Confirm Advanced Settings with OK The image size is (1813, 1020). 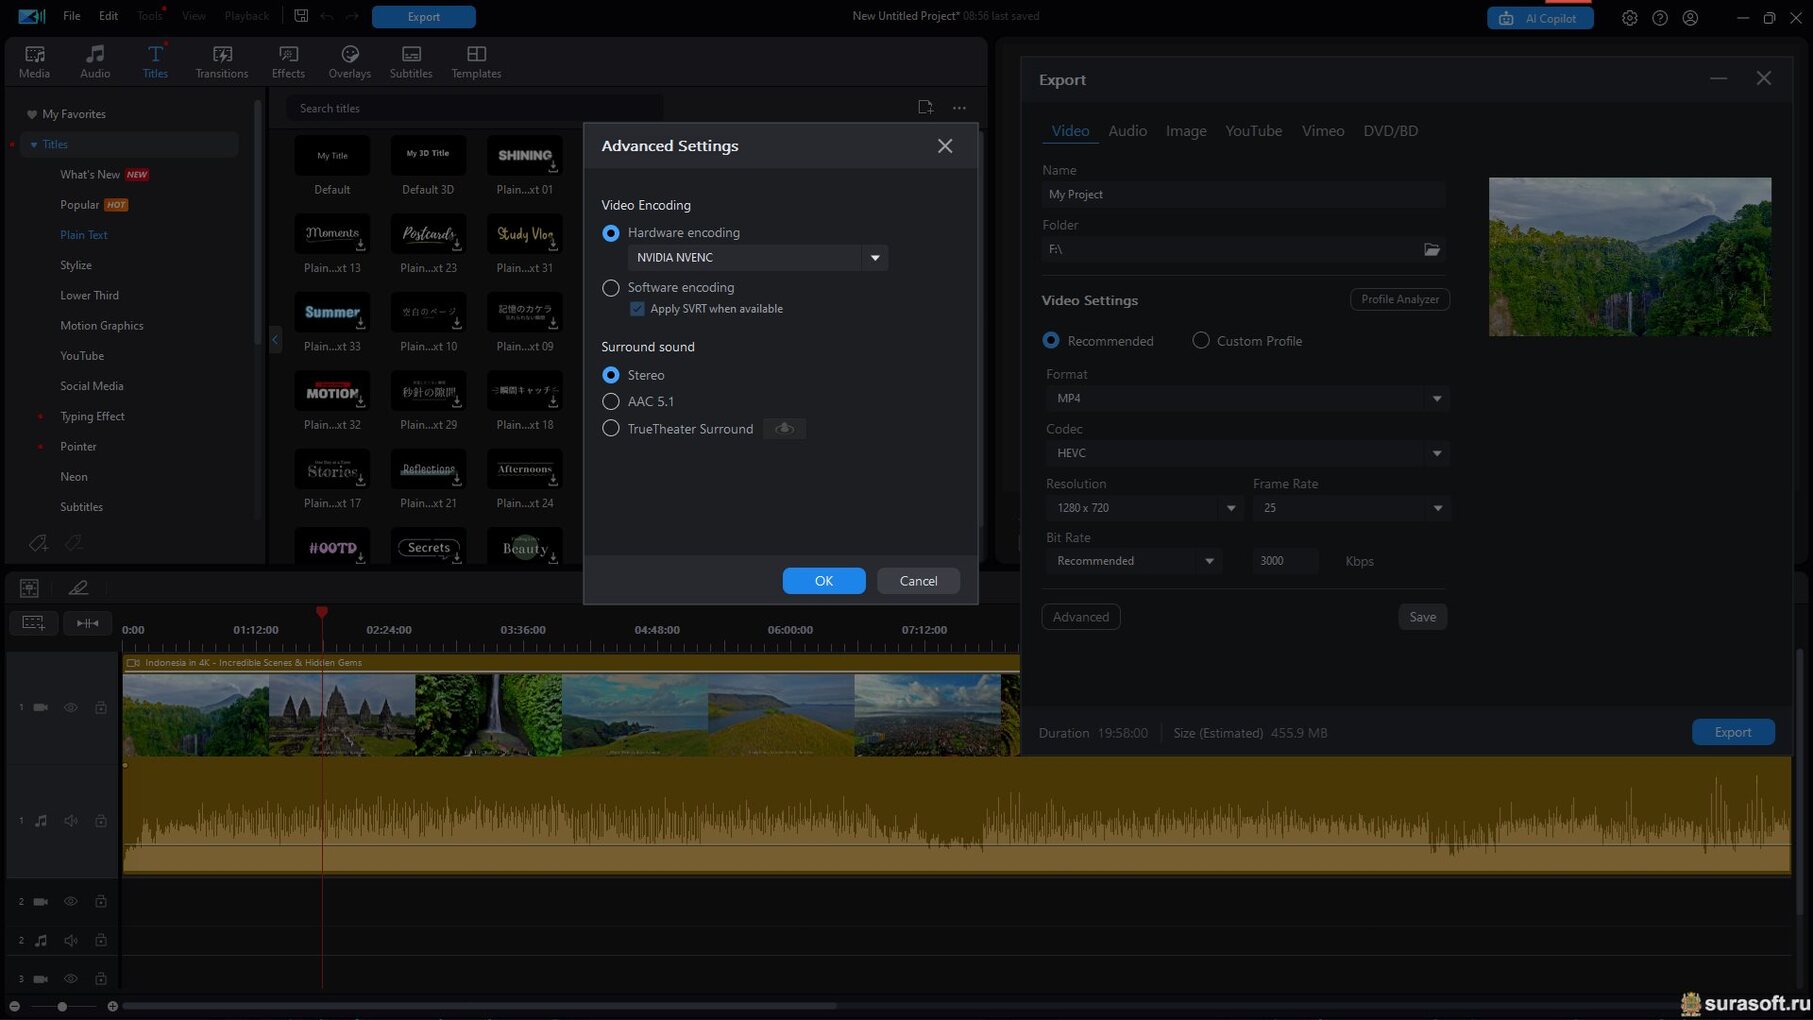coord(824,581)
